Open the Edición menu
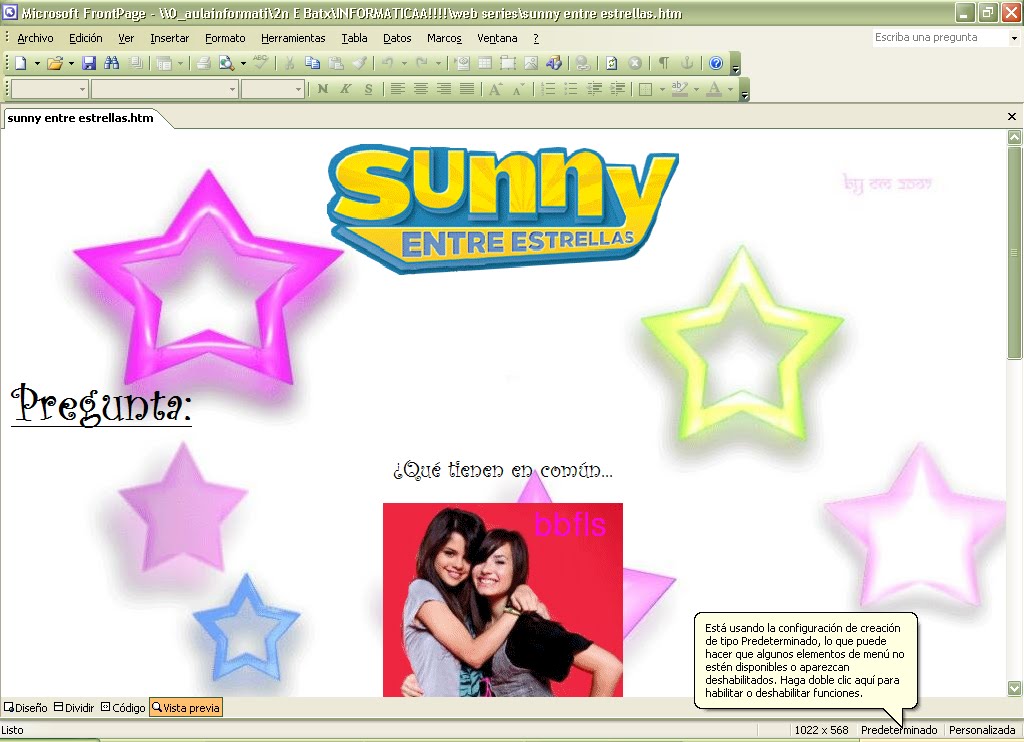 (x=86, y=39)
